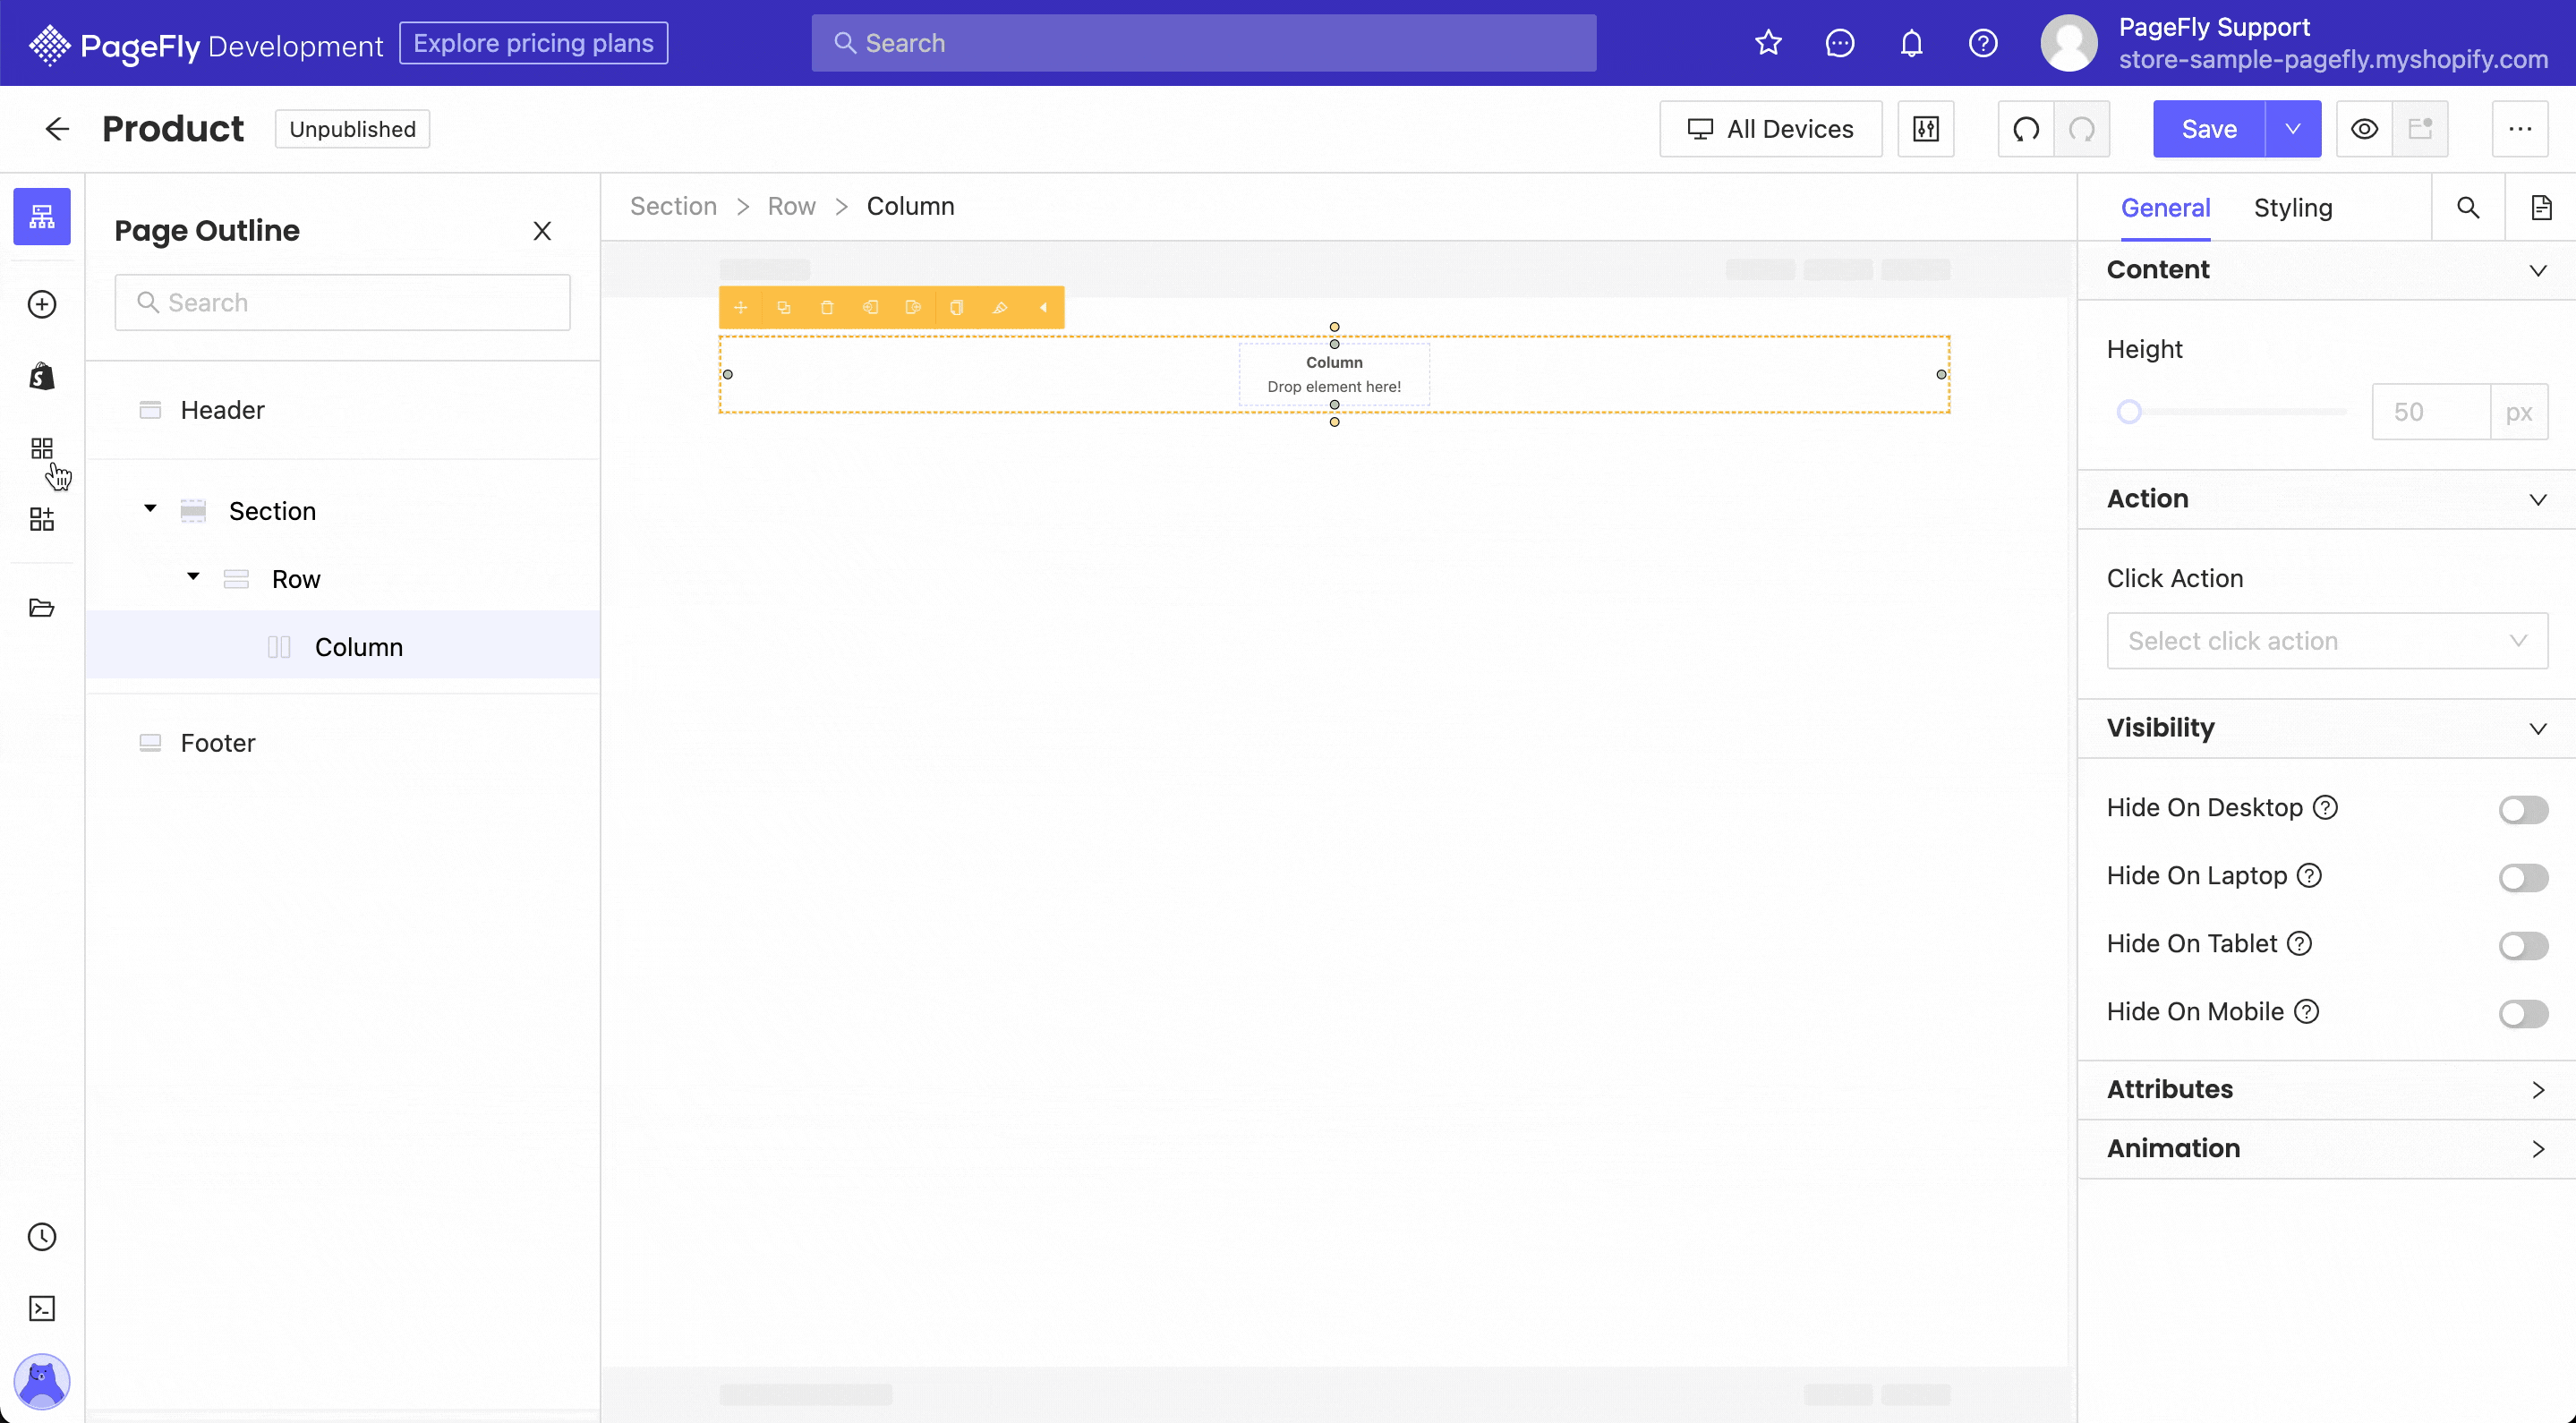Toggle Hide On Tablet switch
The height and width of the screenshot is (1423, 2576).
tap(2523, 945)
